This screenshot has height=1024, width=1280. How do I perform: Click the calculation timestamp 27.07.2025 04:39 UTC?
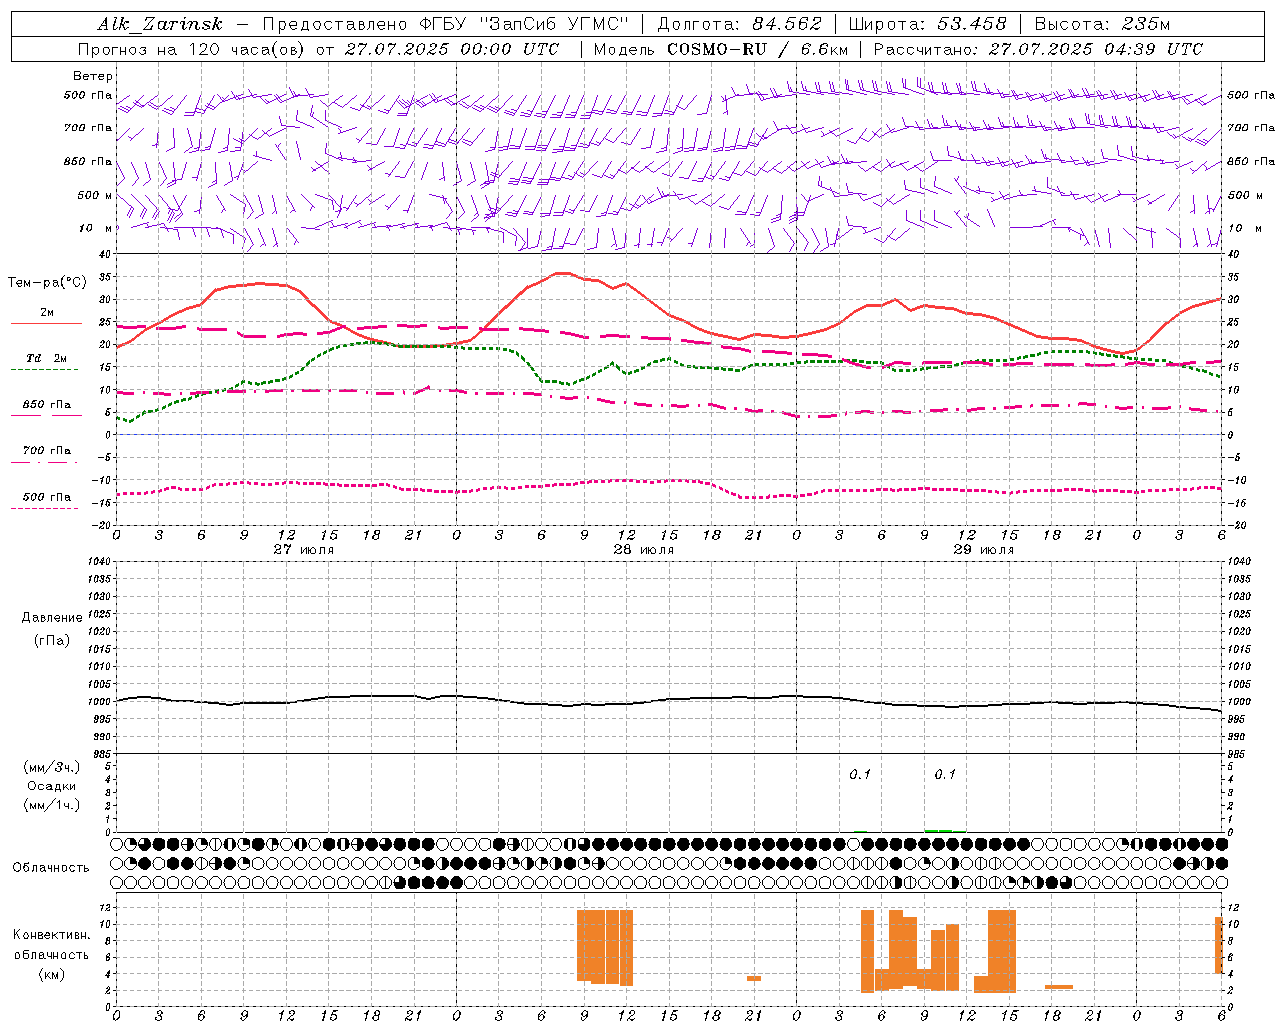pos(1096,49)
